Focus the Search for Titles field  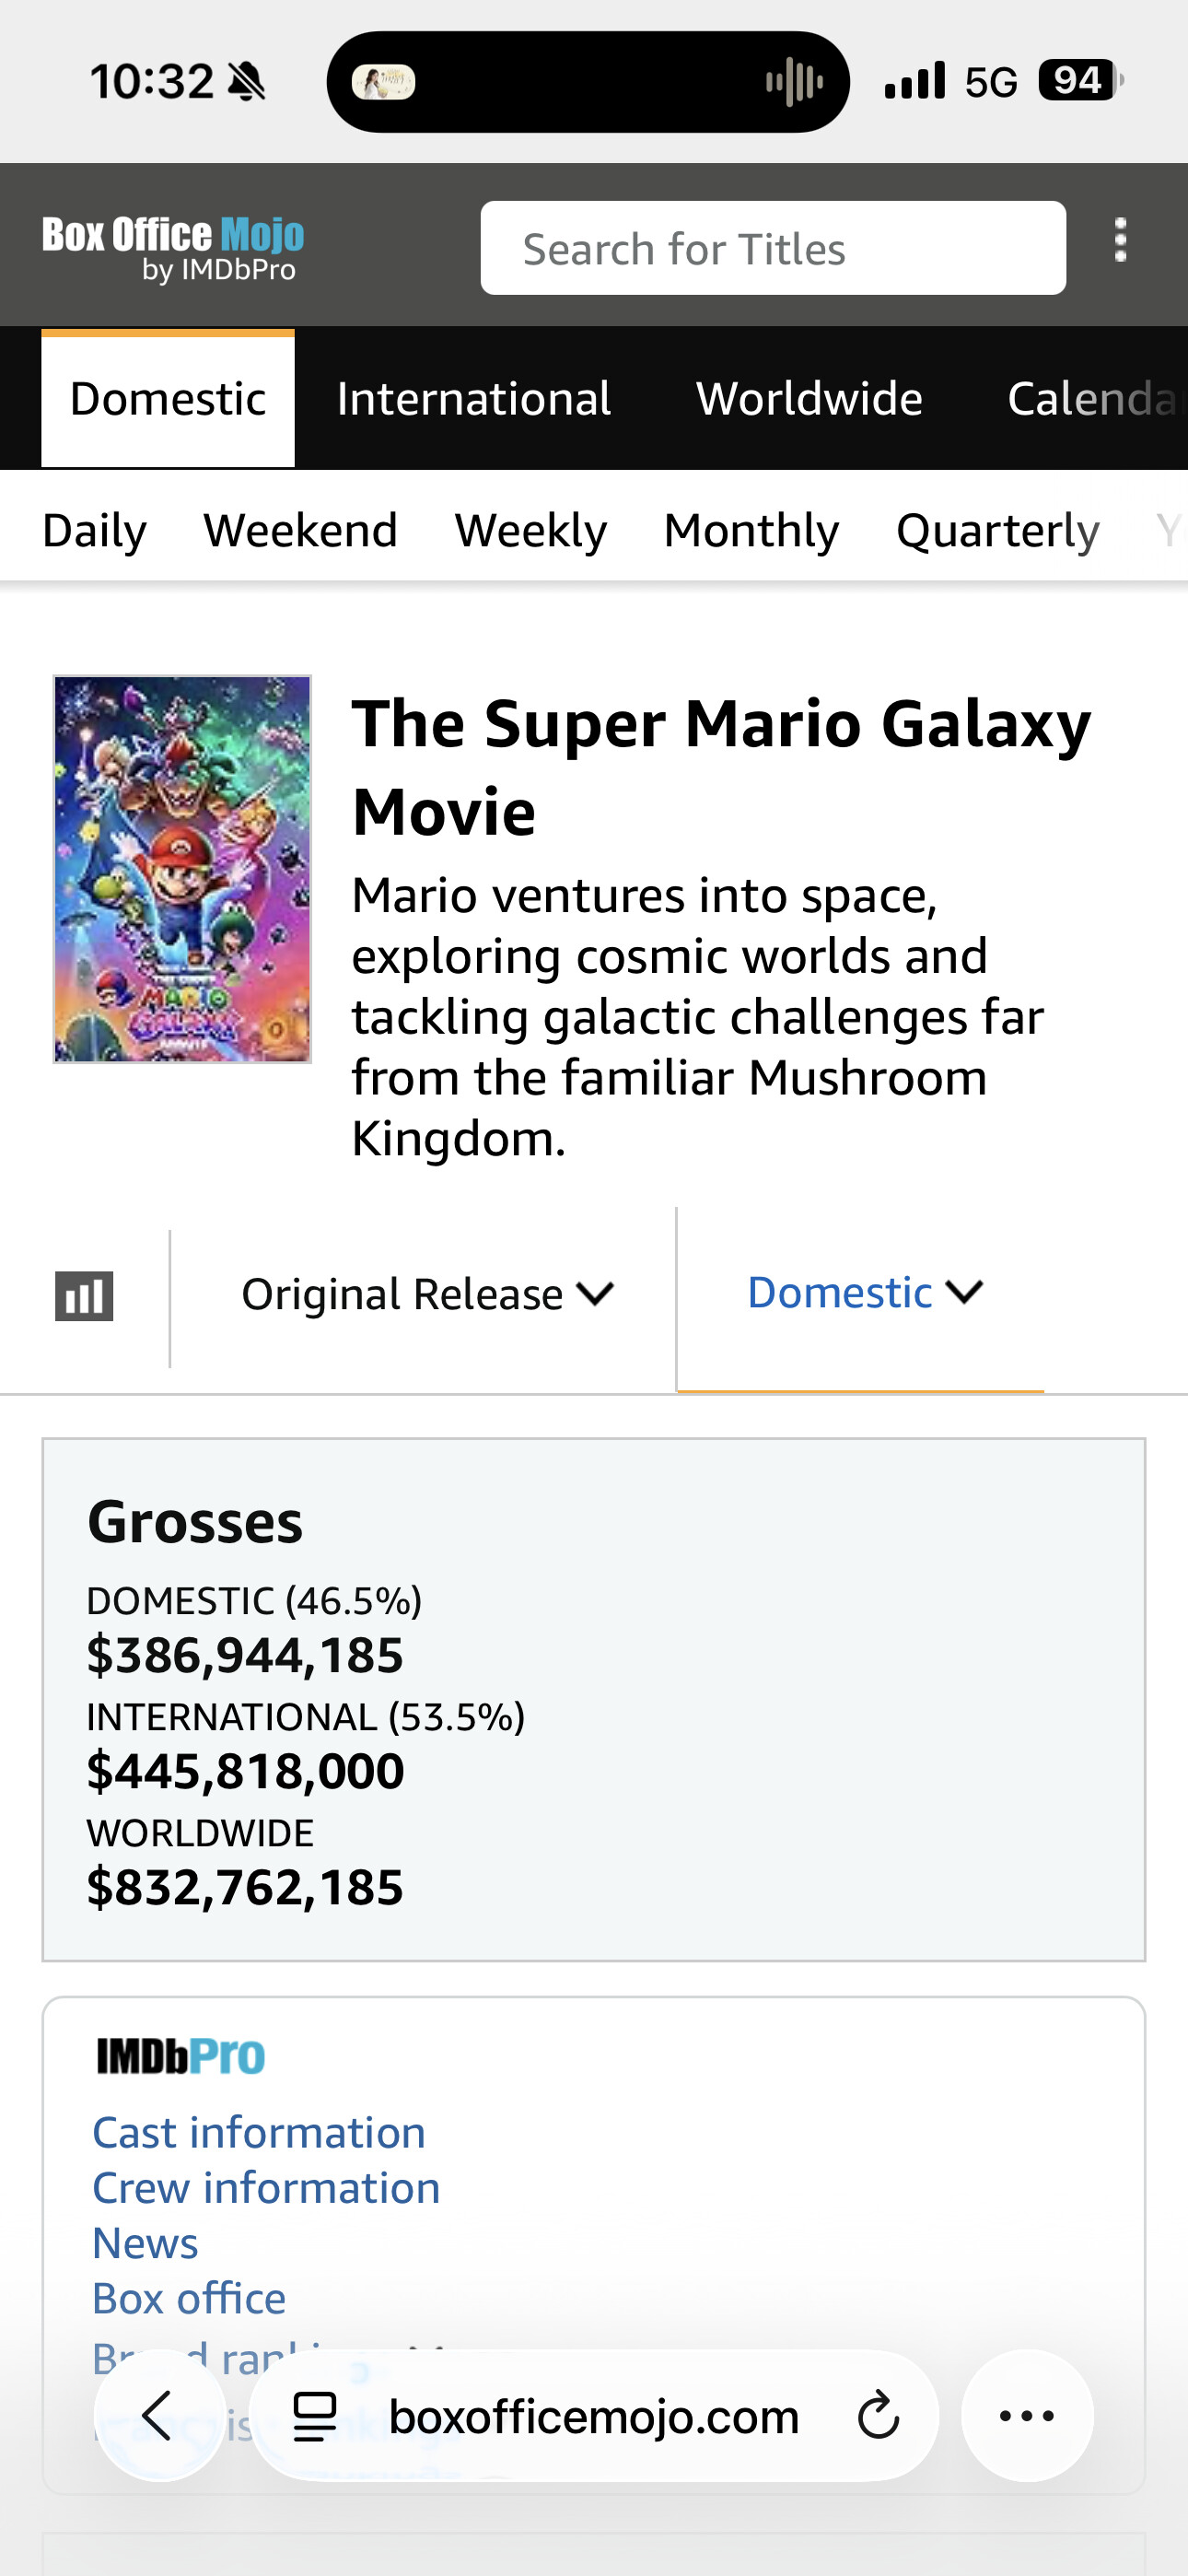(773, 248)
